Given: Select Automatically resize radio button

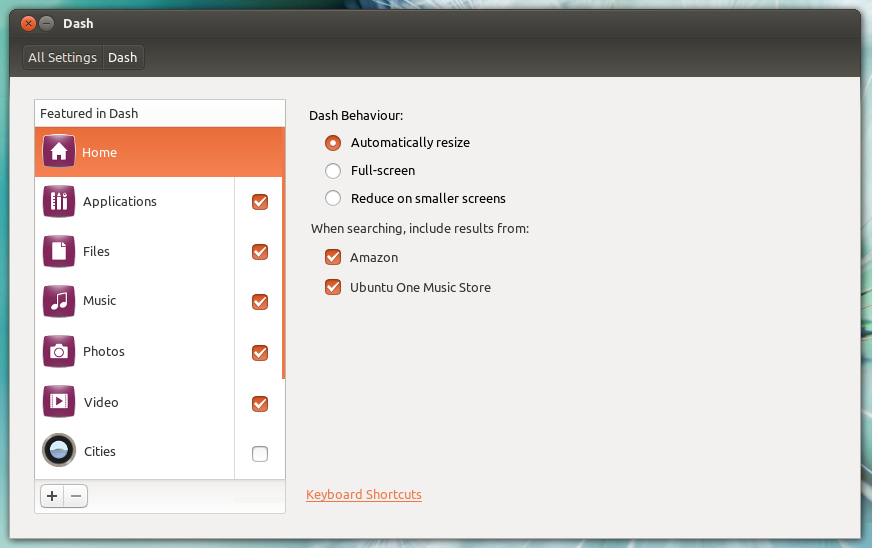Looking at the screenshot, I should (333, 142).
